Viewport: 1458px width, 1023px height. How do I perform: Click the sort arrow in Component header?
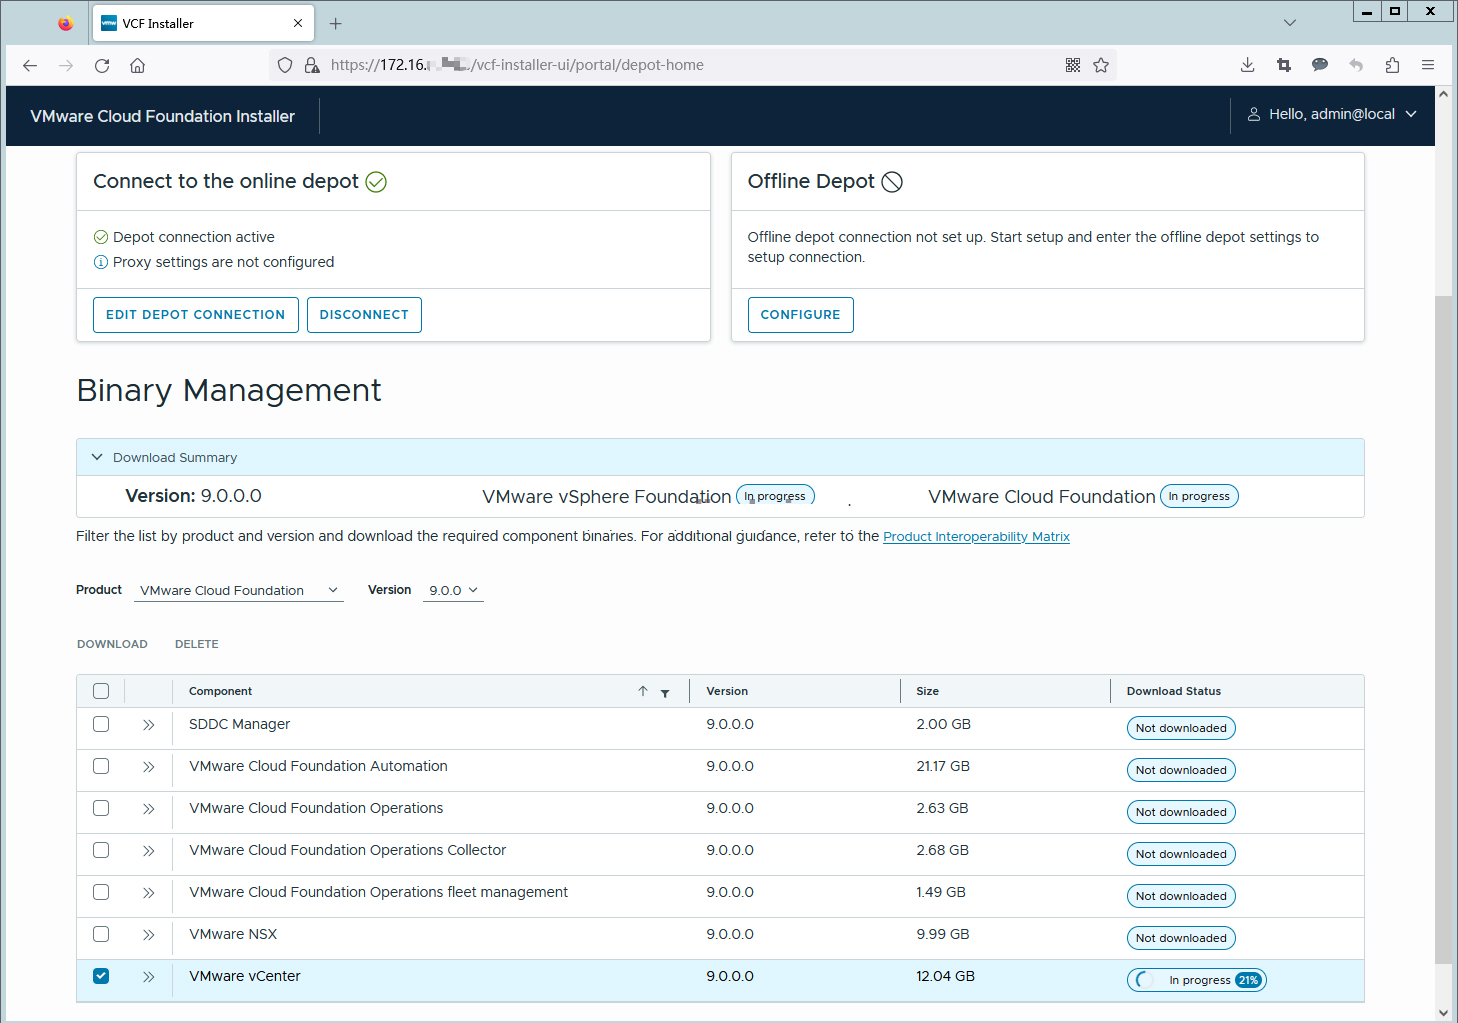tap(643, 691)
